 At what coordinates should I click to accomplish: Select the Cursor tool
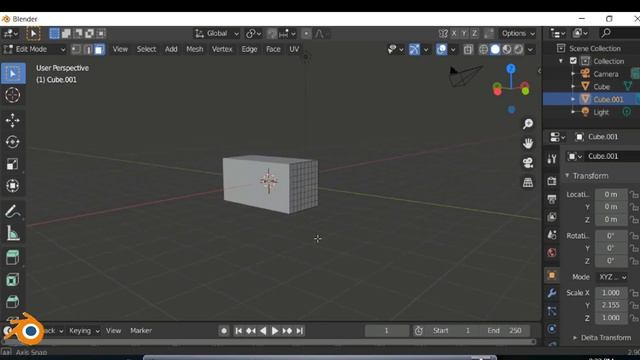tap(13, 95)
